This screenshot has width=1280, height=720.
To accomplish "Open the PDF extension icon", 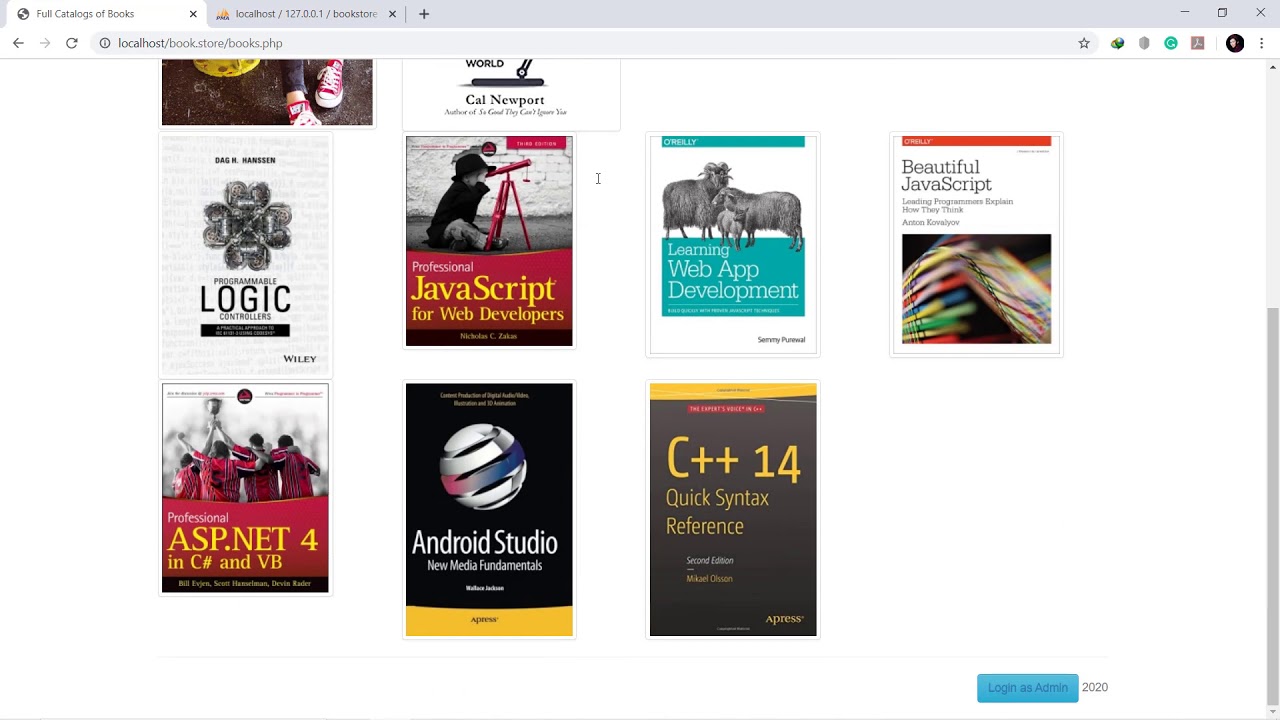I will point(1197,43).
